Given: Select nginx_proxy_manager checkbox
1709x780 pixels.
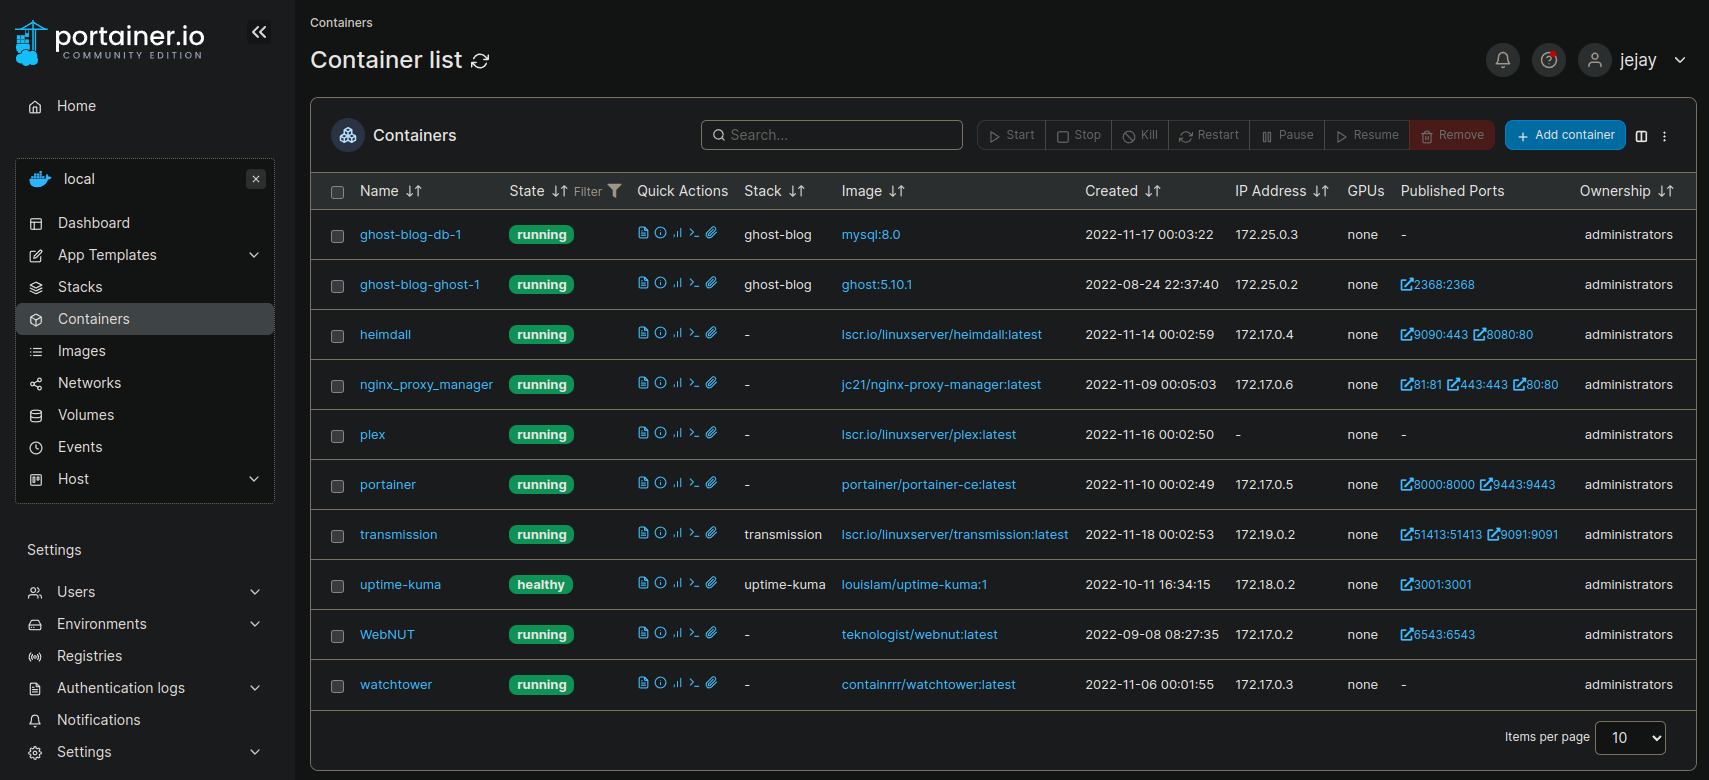Looking at the screenshot, I should [337, 386].
